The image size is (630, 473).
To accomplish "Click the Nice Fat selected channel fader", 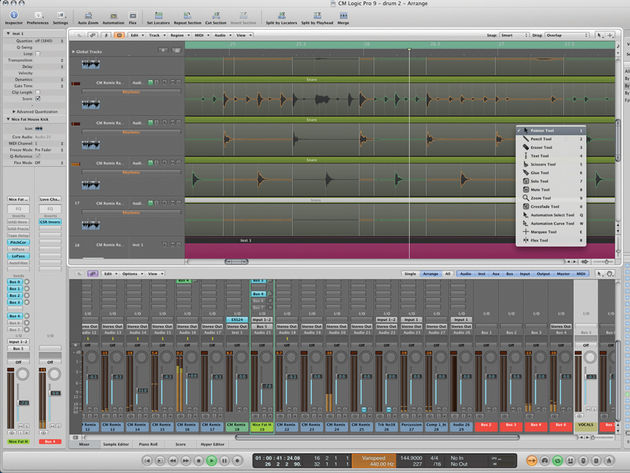I will (267, 386).
